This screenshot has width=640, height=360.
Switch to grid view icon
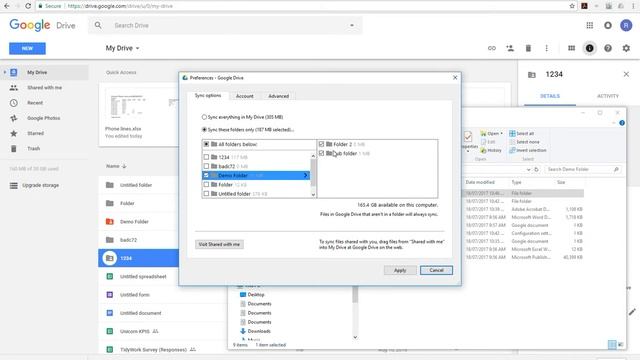click(571, 48)
